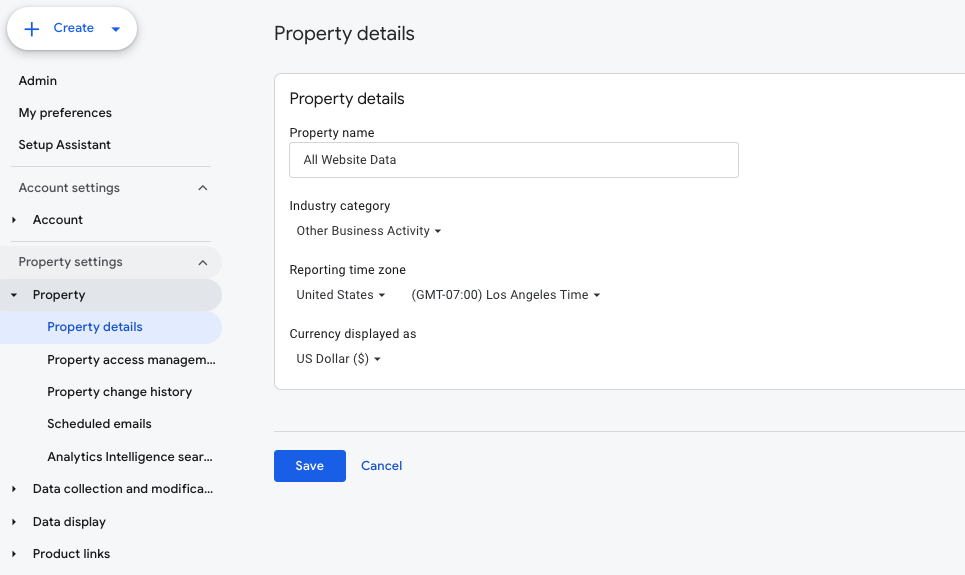Open Property change history
Image resolution: width=965 pixels, height=575 pixels.
[x=119, y=392]
